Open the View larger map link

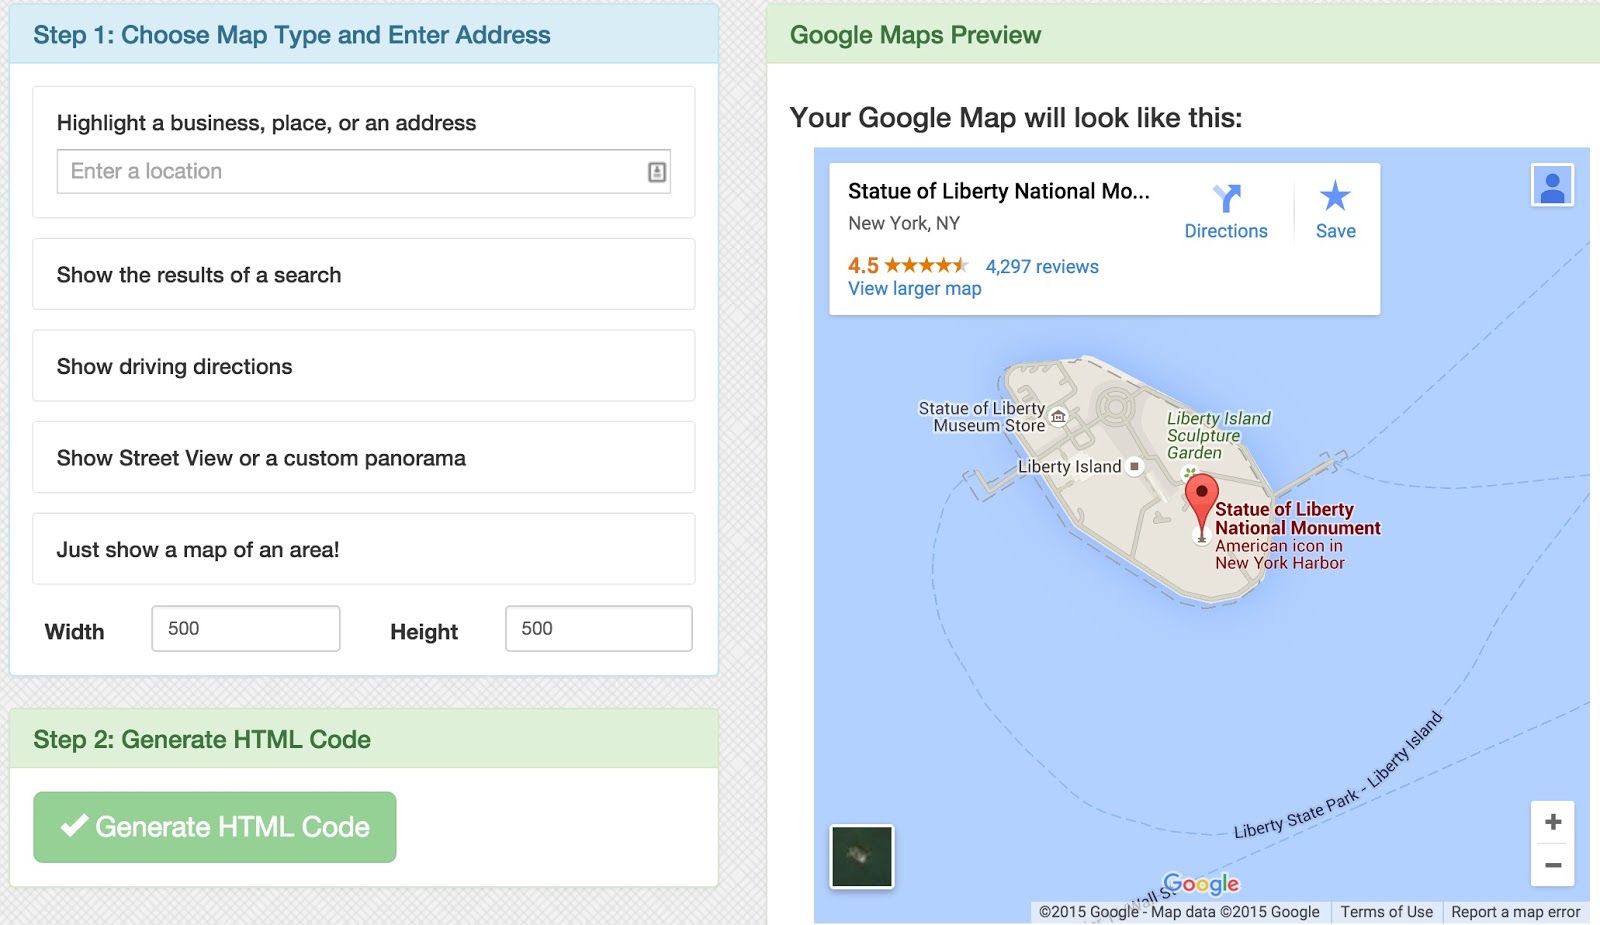[x=914, y=289]
